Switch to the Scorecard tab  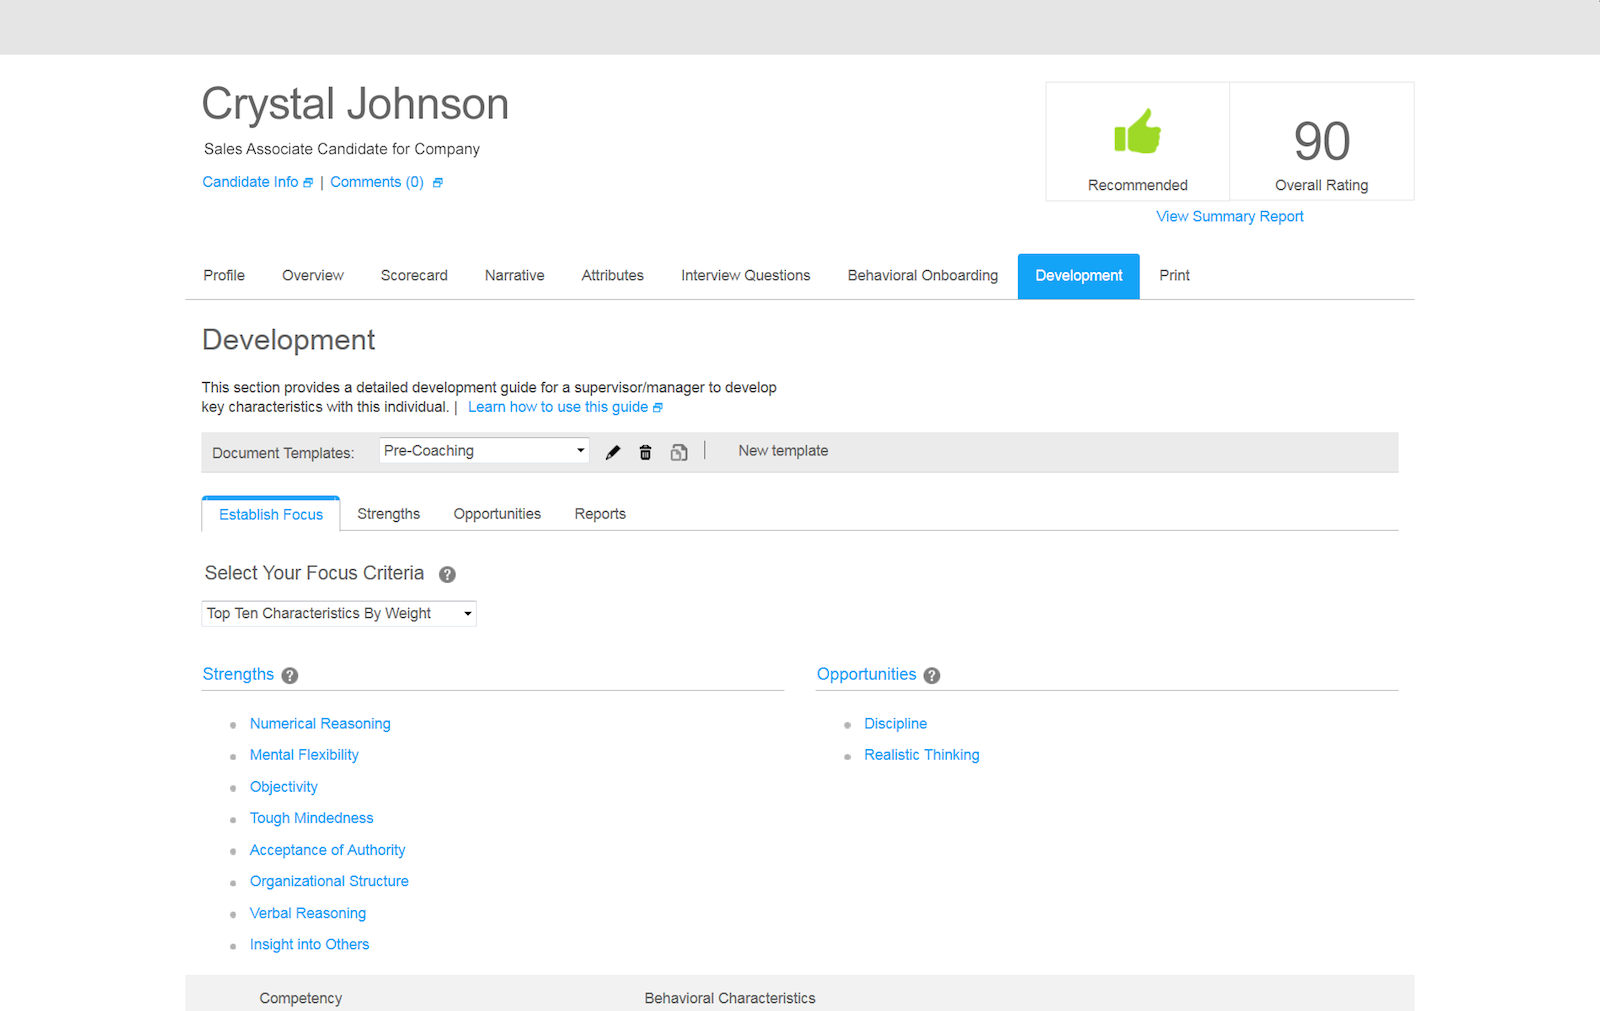[x=414, y=275]
